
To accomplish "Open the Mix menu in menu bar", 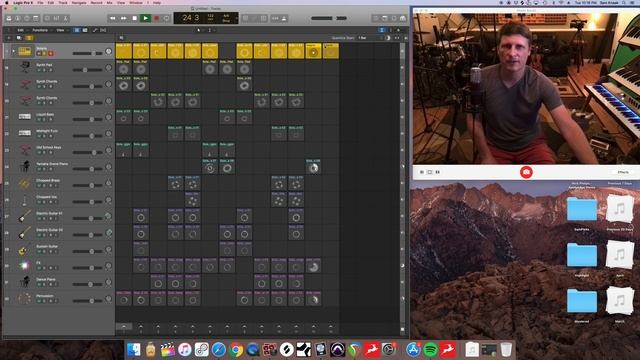I will [x=109, y=2].
